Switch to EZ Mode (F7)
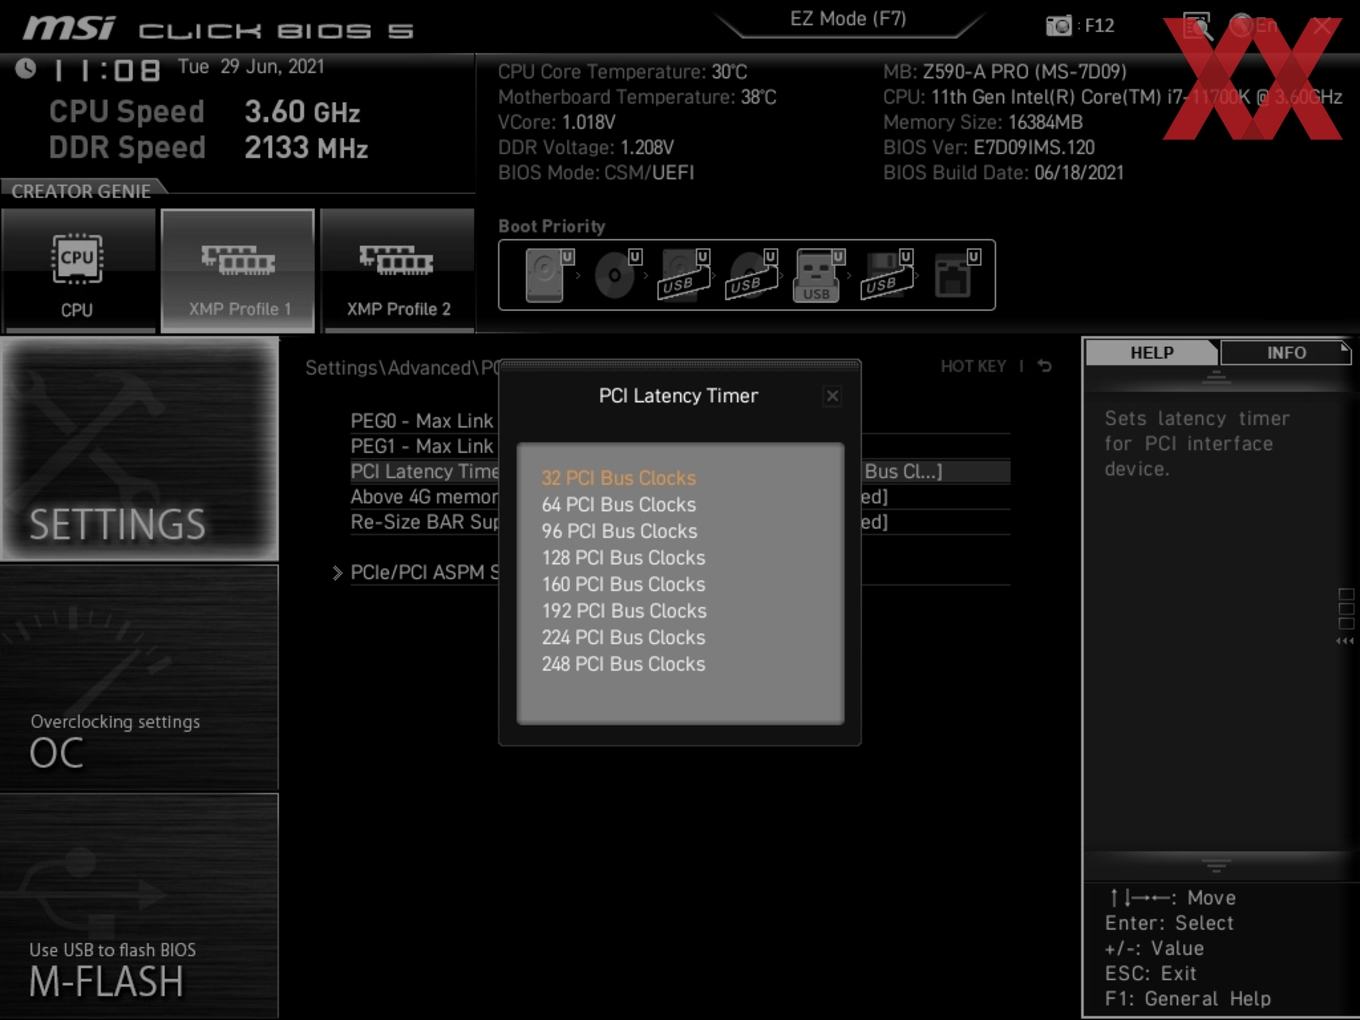1360x1020 pixels. tap(848, 19)
